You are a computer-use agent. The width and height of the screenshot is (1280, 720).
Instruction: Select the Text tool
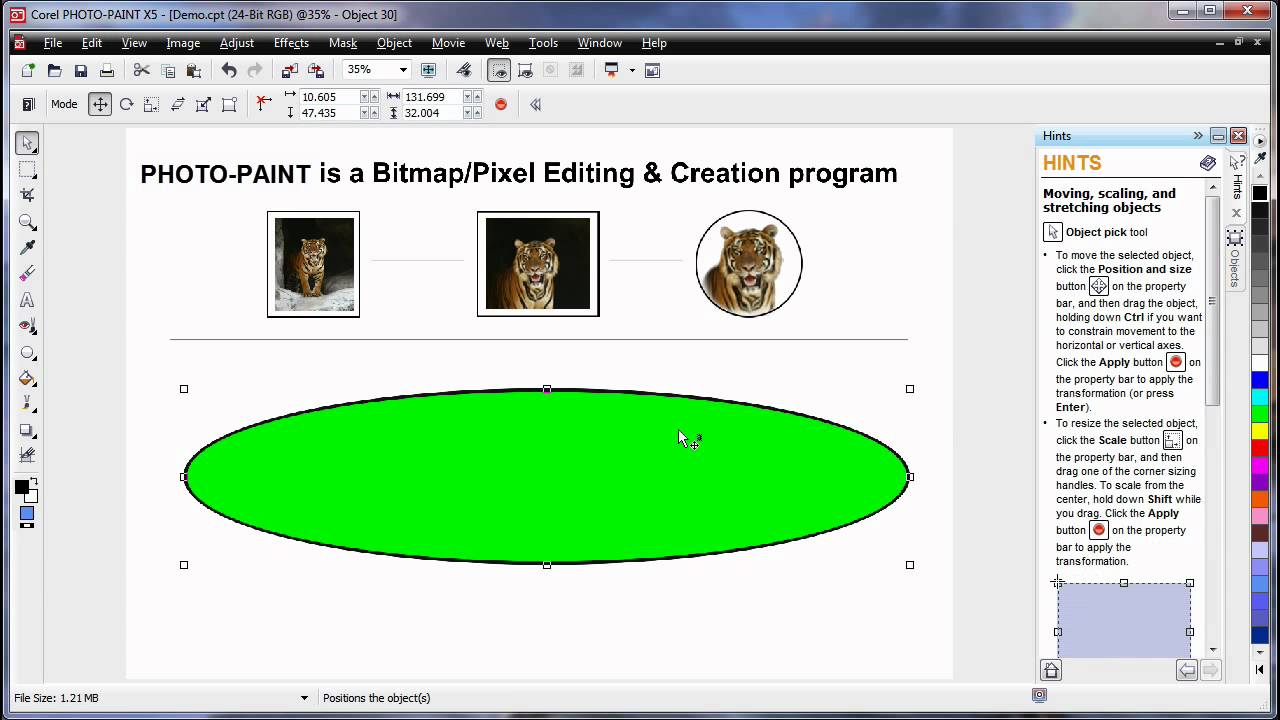pyautogui.click(x=28, y=300)
